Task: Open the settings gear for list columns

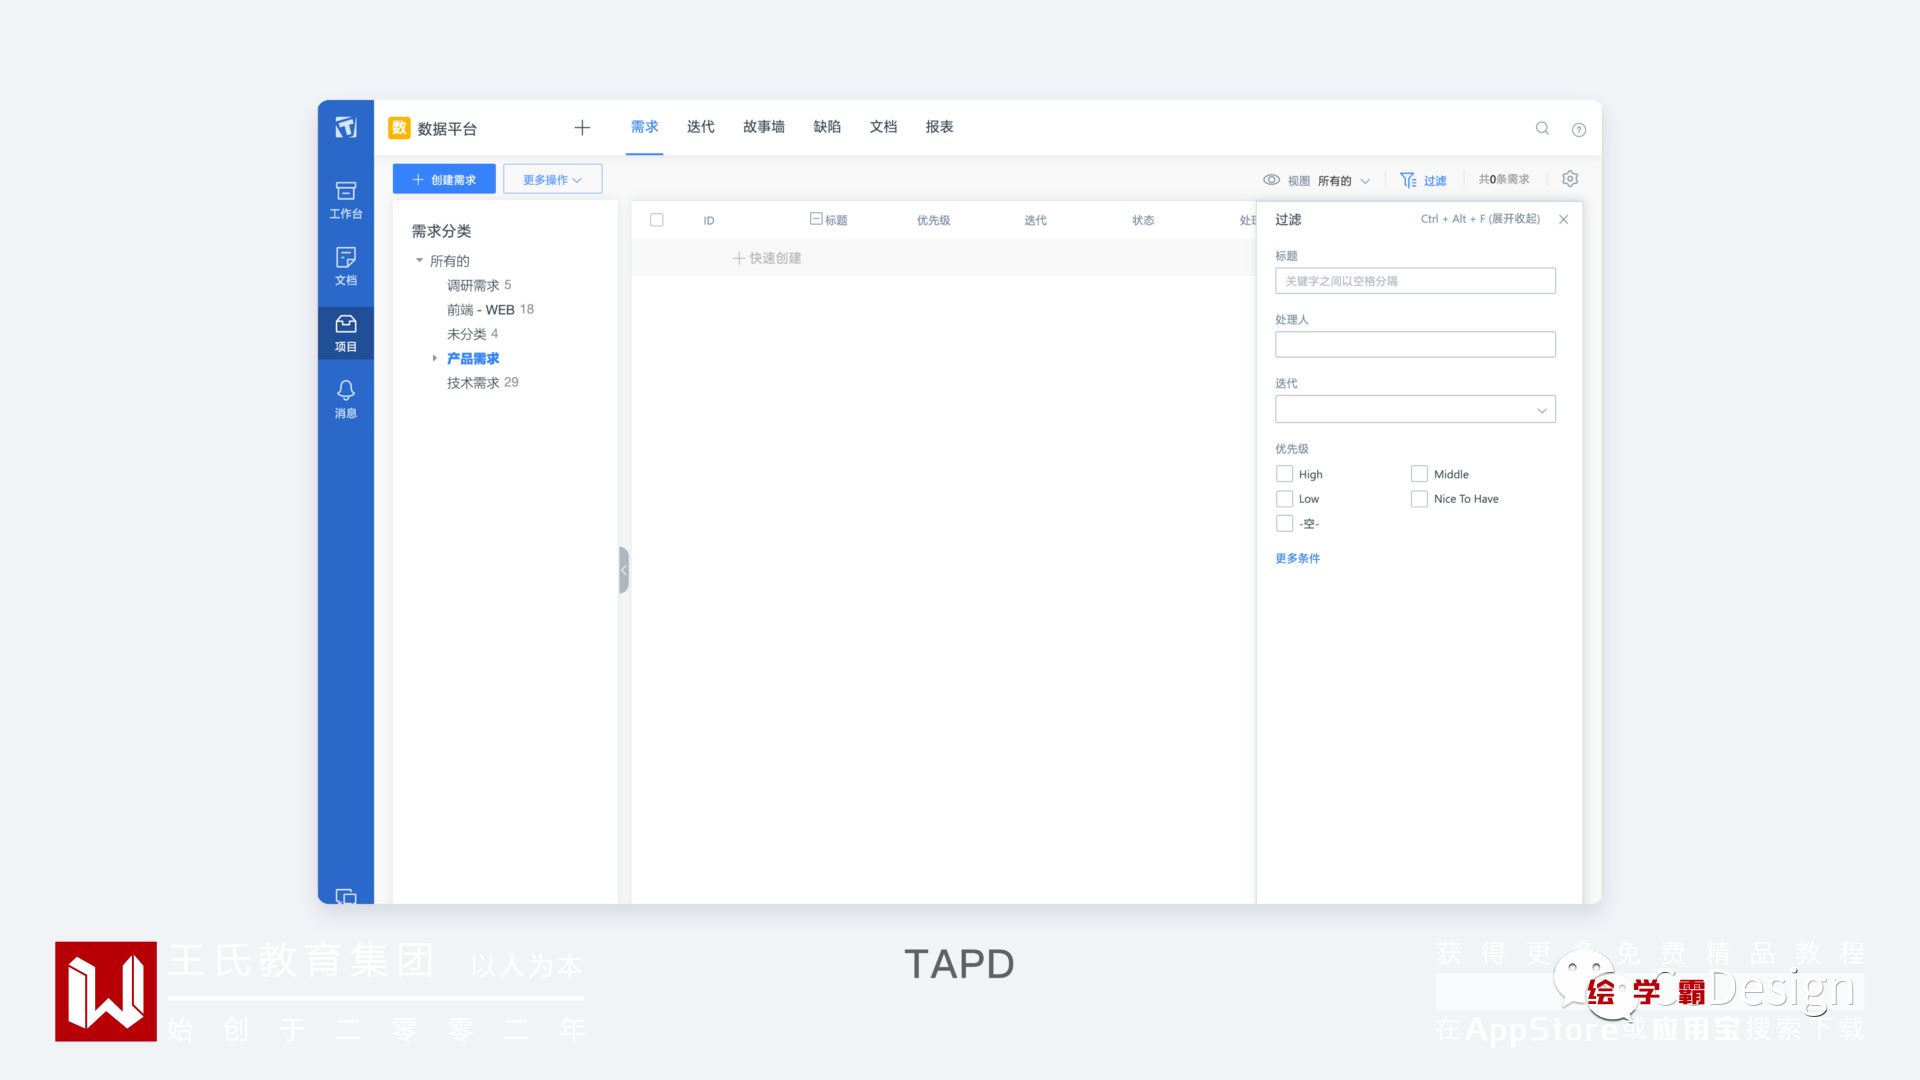Action: coord(1570,179)
